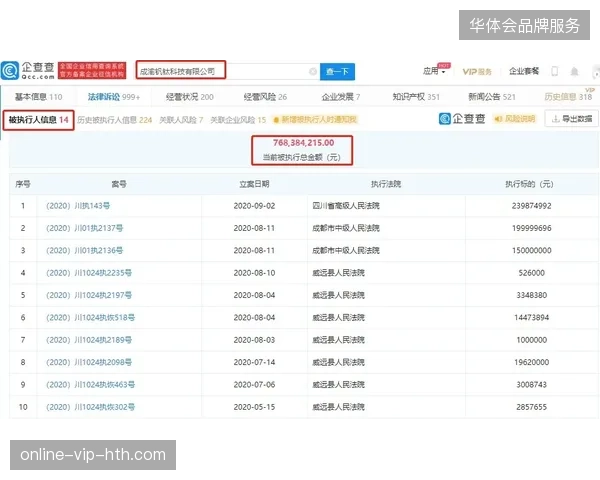Click execution amount 199999696
Screen dimensions: 600x480
532,228
